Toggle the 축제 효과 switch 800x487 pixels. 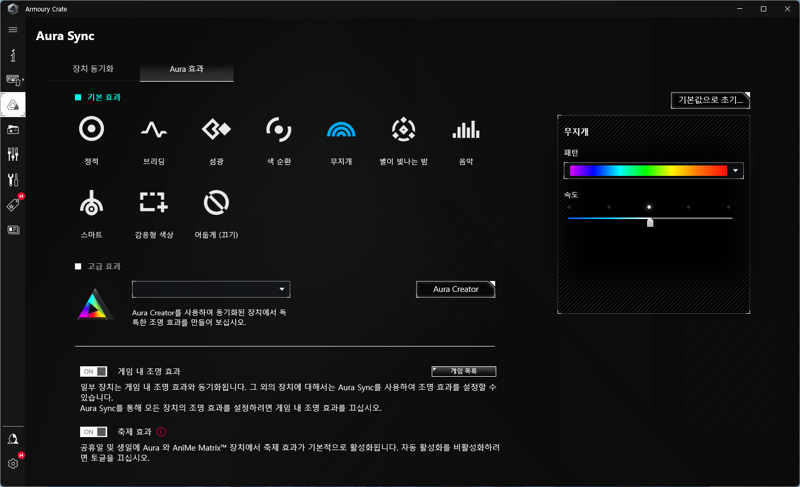[93, 432]
